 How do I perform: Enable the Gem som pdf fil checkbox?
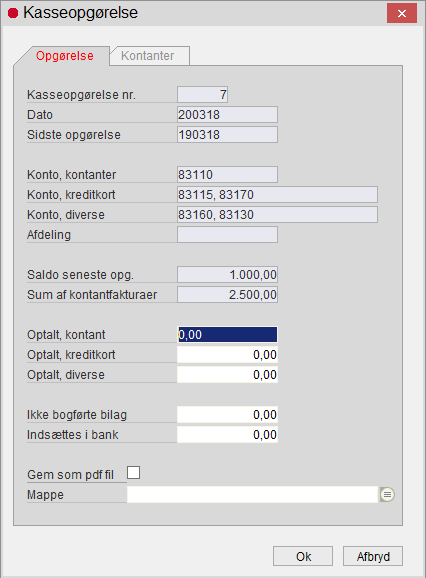pos(133,473)
